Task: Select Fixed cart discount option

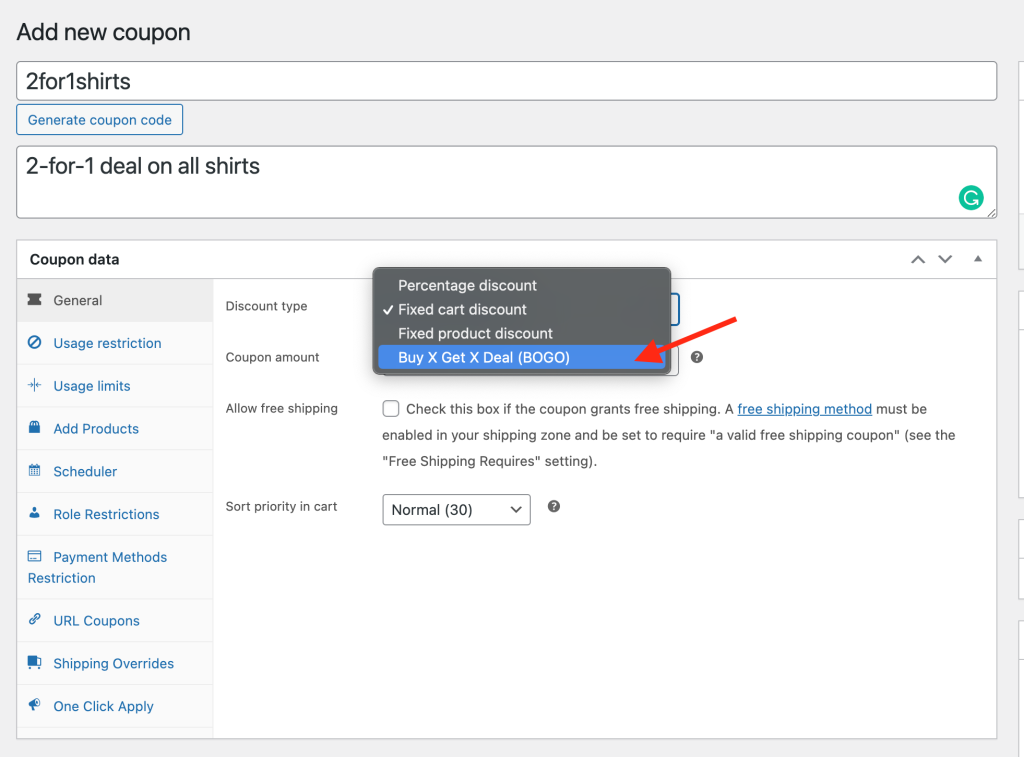Action: click(x=522, y=310)
